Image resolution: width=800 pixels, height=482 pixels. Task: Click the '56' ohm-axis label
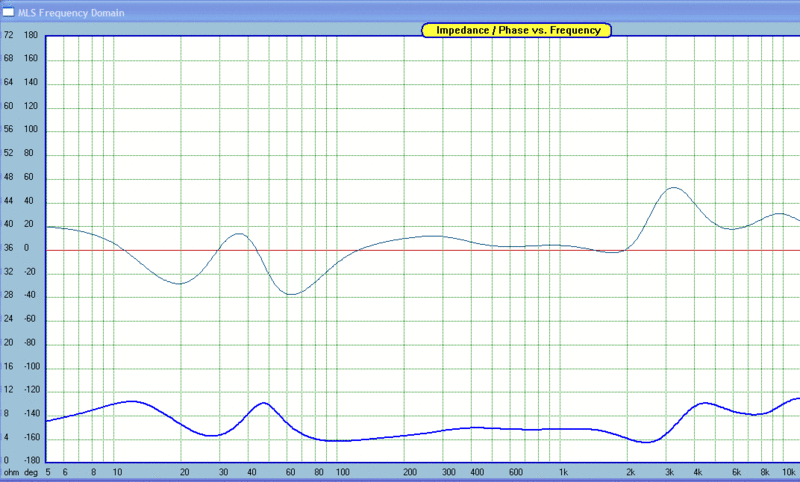pos(9,129)
